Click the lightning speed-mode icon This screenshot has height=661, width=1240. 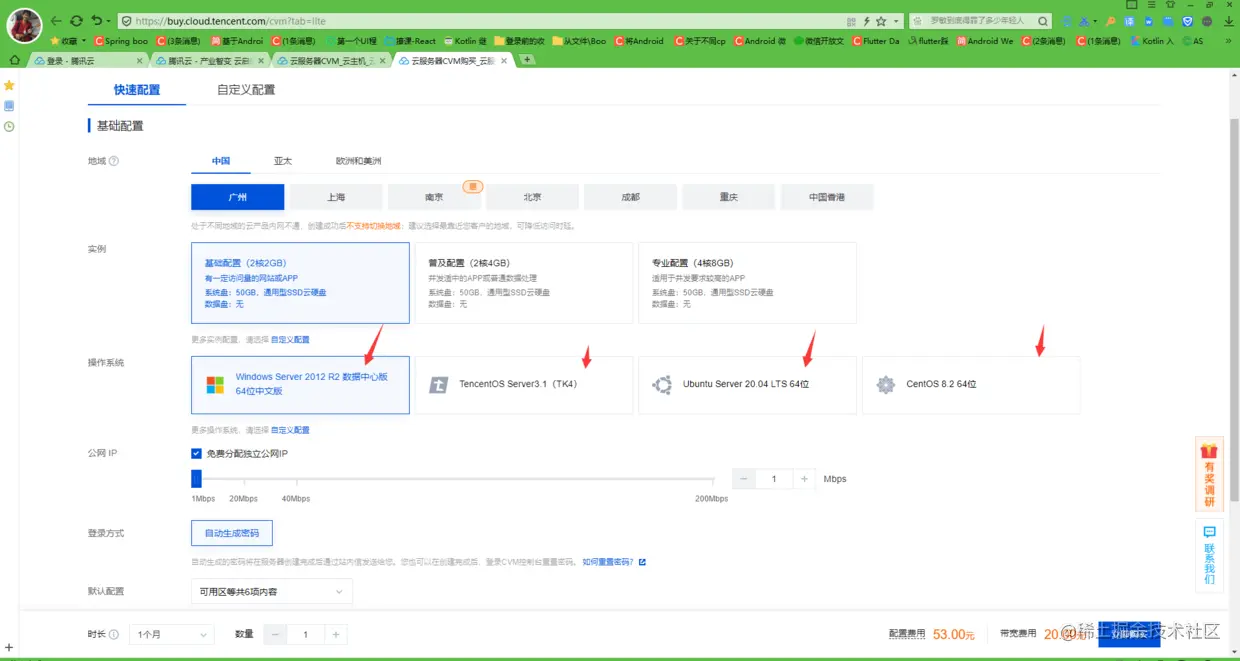point(866,21)
